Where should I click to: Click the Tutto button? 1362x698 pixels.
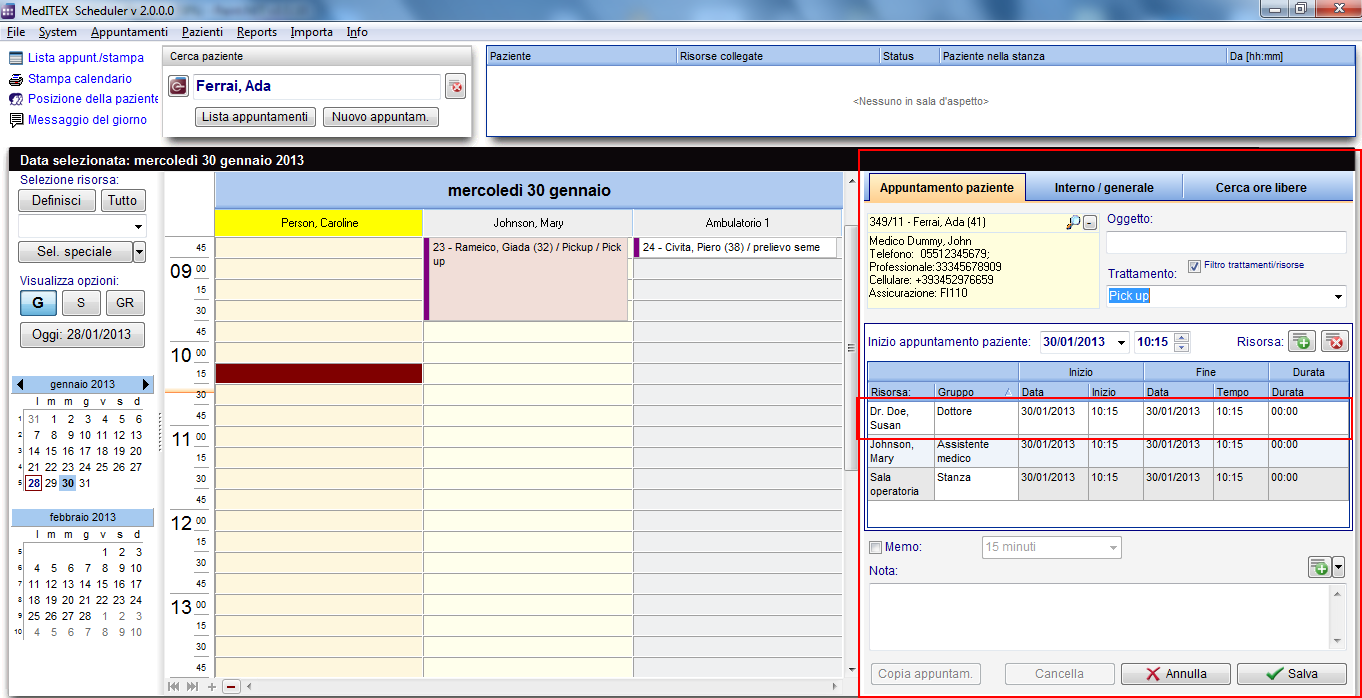(123, 200)
